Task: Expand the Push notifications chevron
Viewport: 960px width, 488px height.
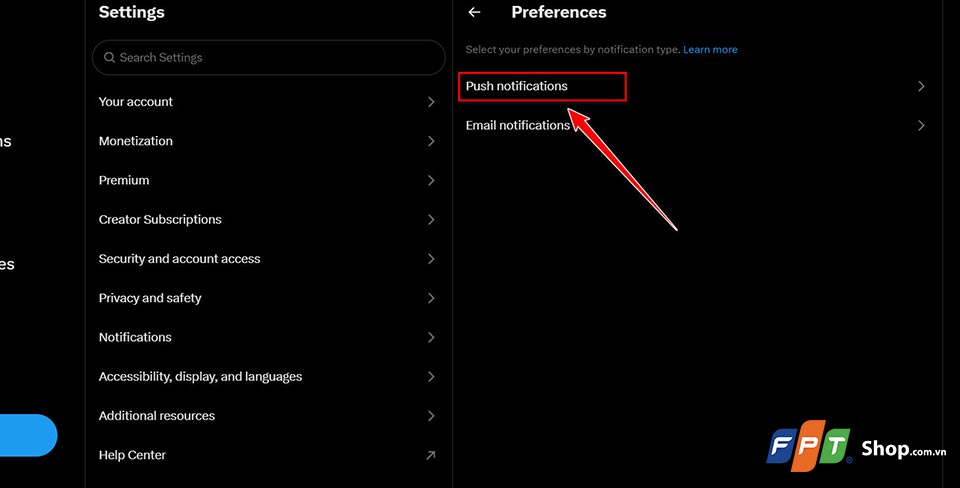Action: 921,86
